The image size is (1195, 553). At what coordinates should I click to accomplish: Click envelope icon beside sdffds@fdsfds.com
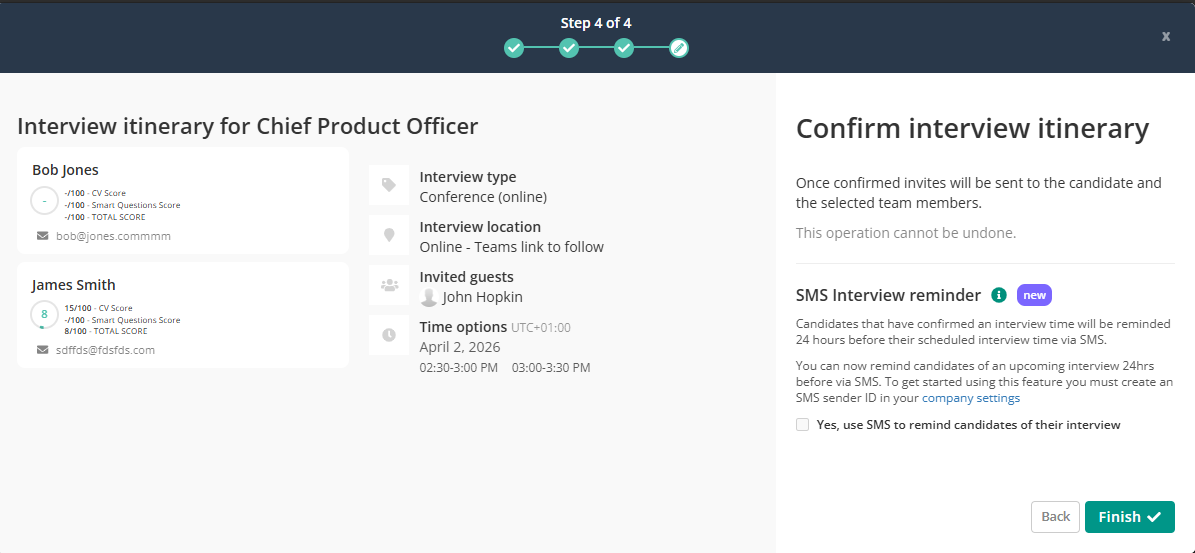42,350
